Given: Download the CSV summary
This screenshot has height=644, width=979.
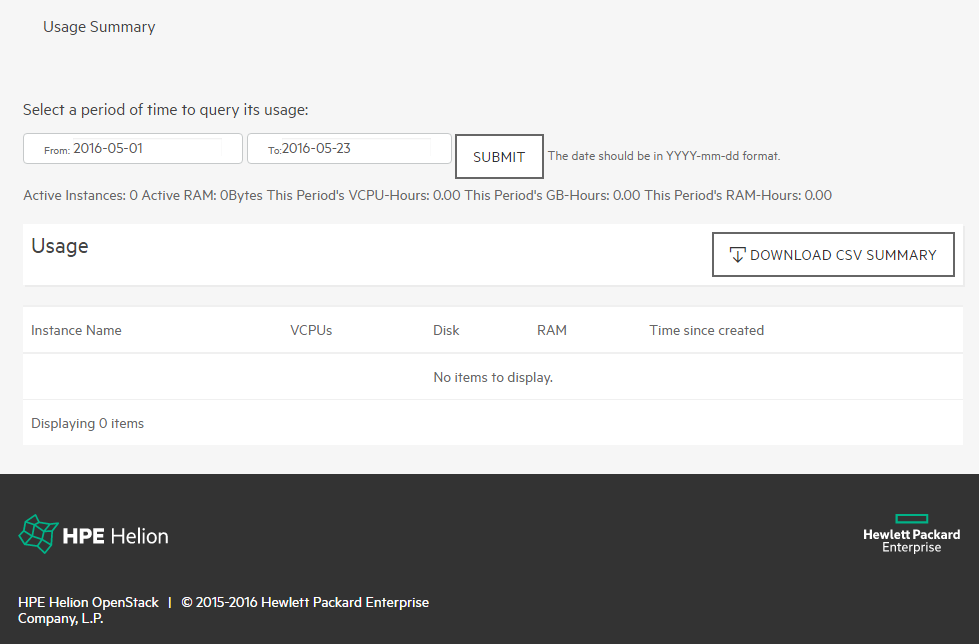Looking at the screenshot, I should (833, 255).
